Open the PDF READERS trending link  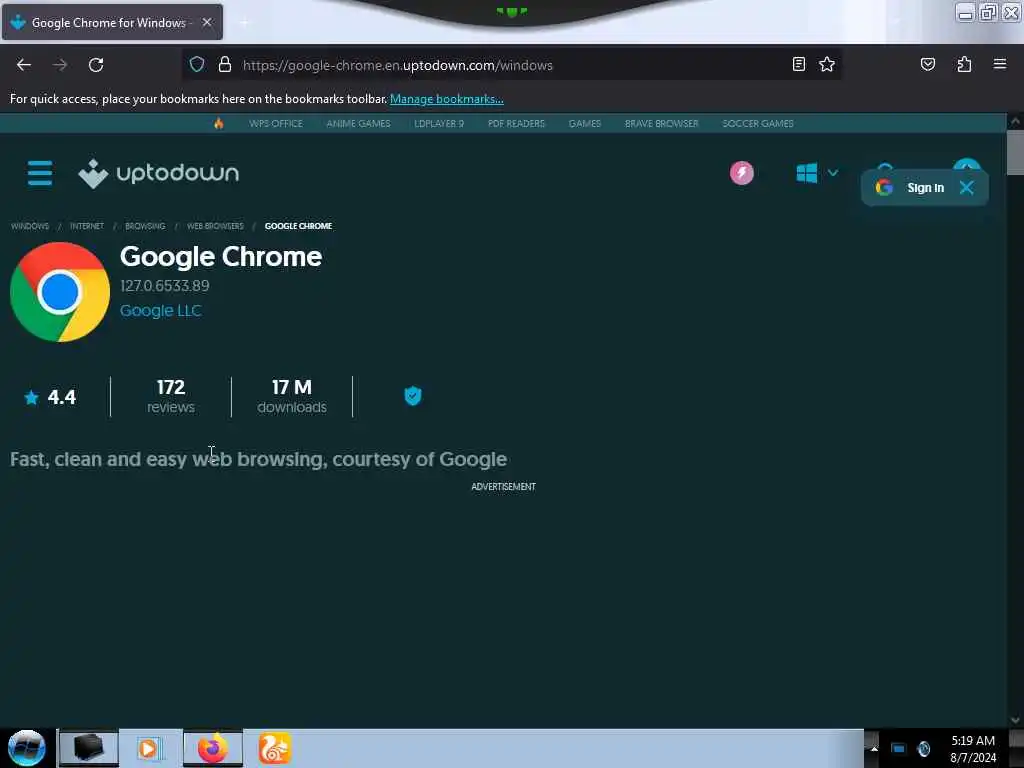click(x=516, y=123)
